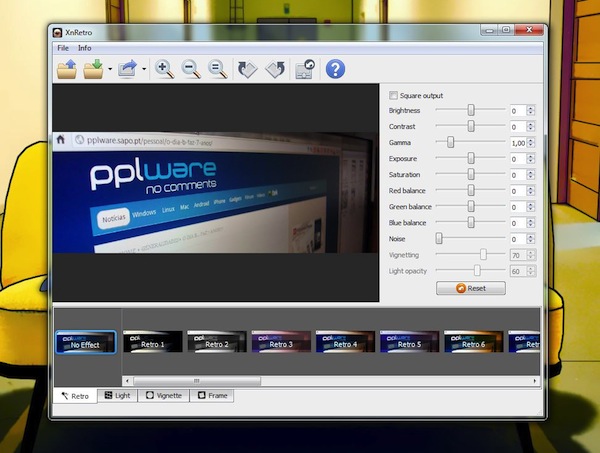Select the No Effect thumbnail
The height and width of the screenshot is (453, 600).
coord(86,342)
